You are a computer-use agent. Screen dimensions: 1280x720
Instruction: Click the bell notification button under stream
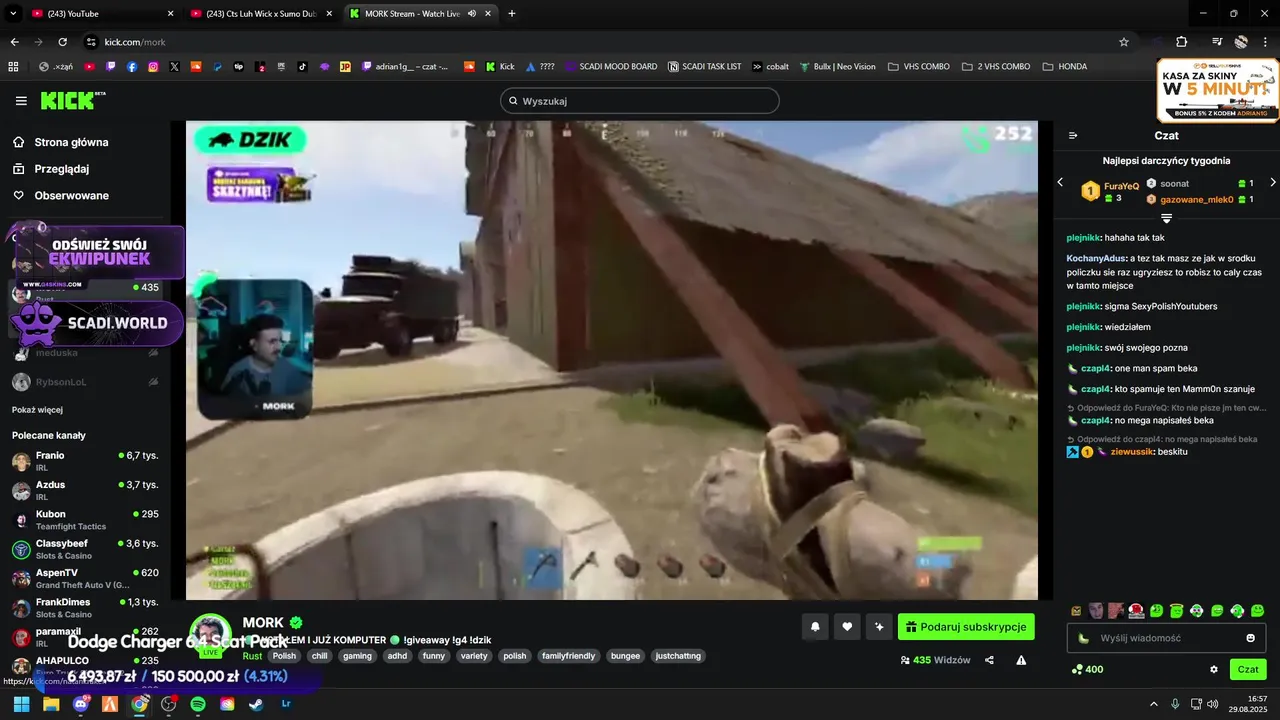pyautogui.click(x=815, y=627)
